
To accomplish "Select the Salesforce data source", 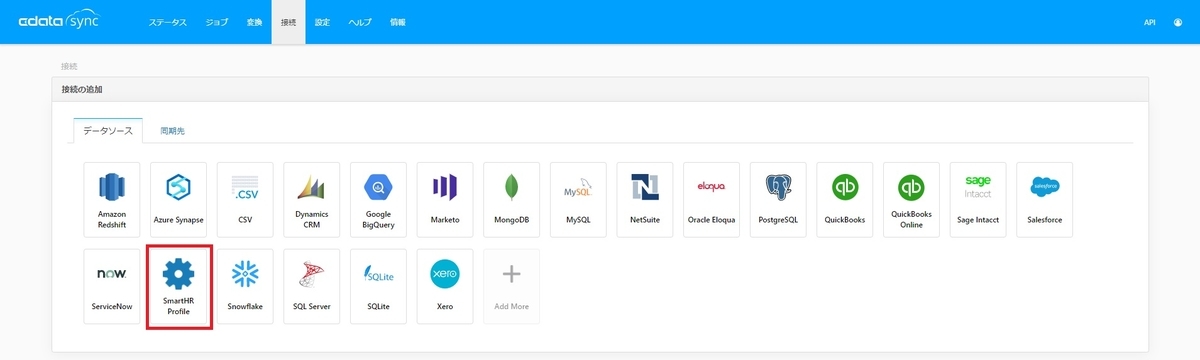I will tap(1045, 199).
